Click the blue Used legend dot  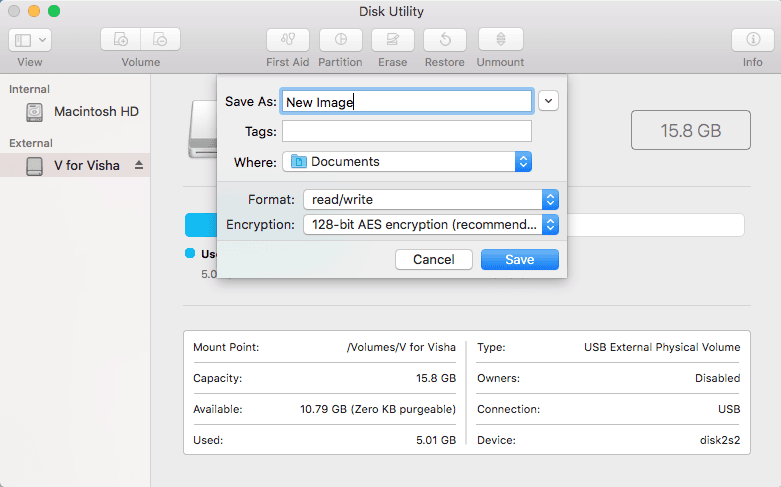pyautogui.click(x=190, y=253)
